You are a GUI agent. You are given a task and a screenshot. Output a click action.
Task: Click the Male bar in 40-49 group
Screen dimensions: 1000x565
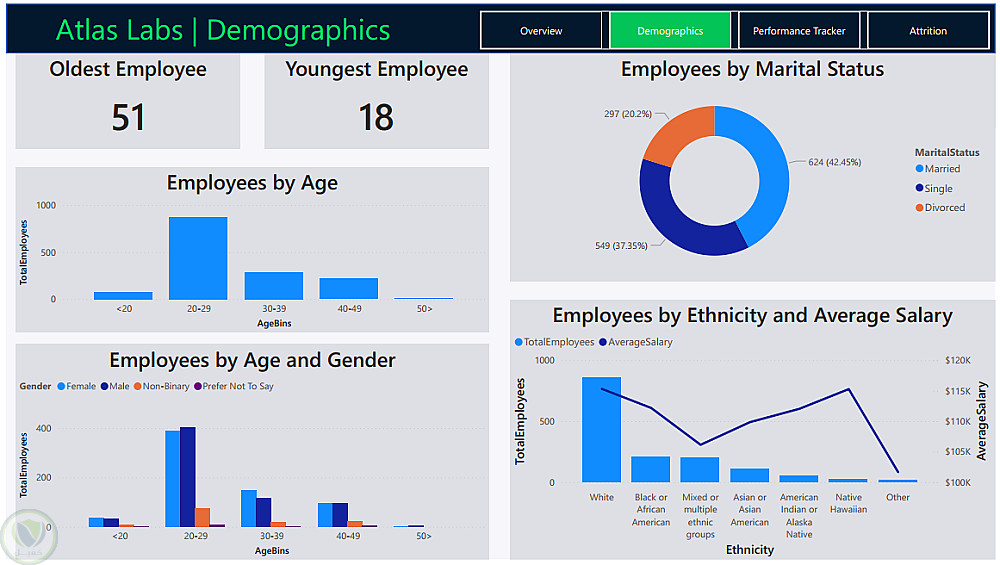pos(340,515)
